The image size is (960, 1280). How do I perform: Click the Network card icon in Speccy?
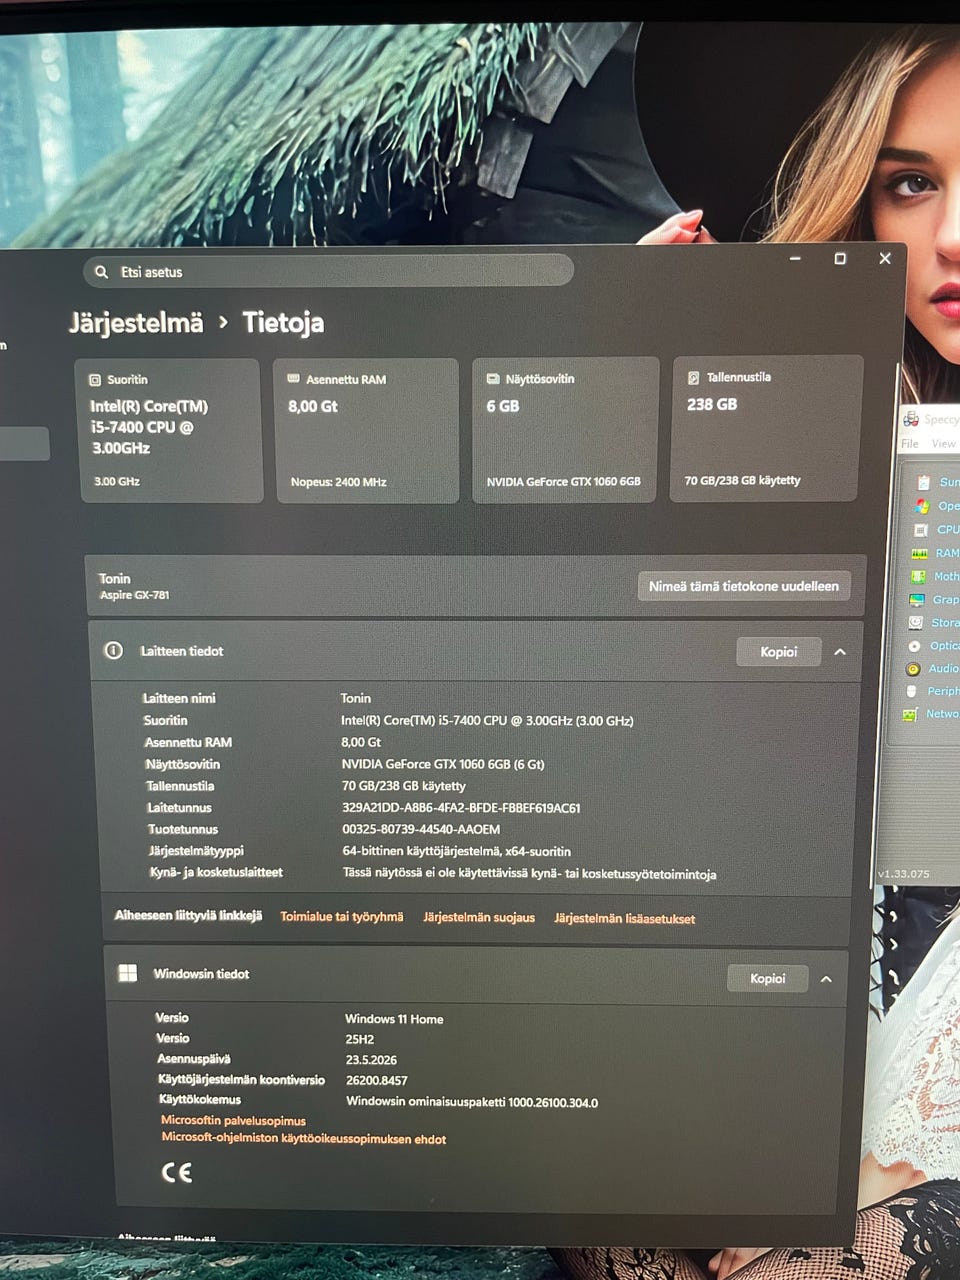(x=910, y=714)
